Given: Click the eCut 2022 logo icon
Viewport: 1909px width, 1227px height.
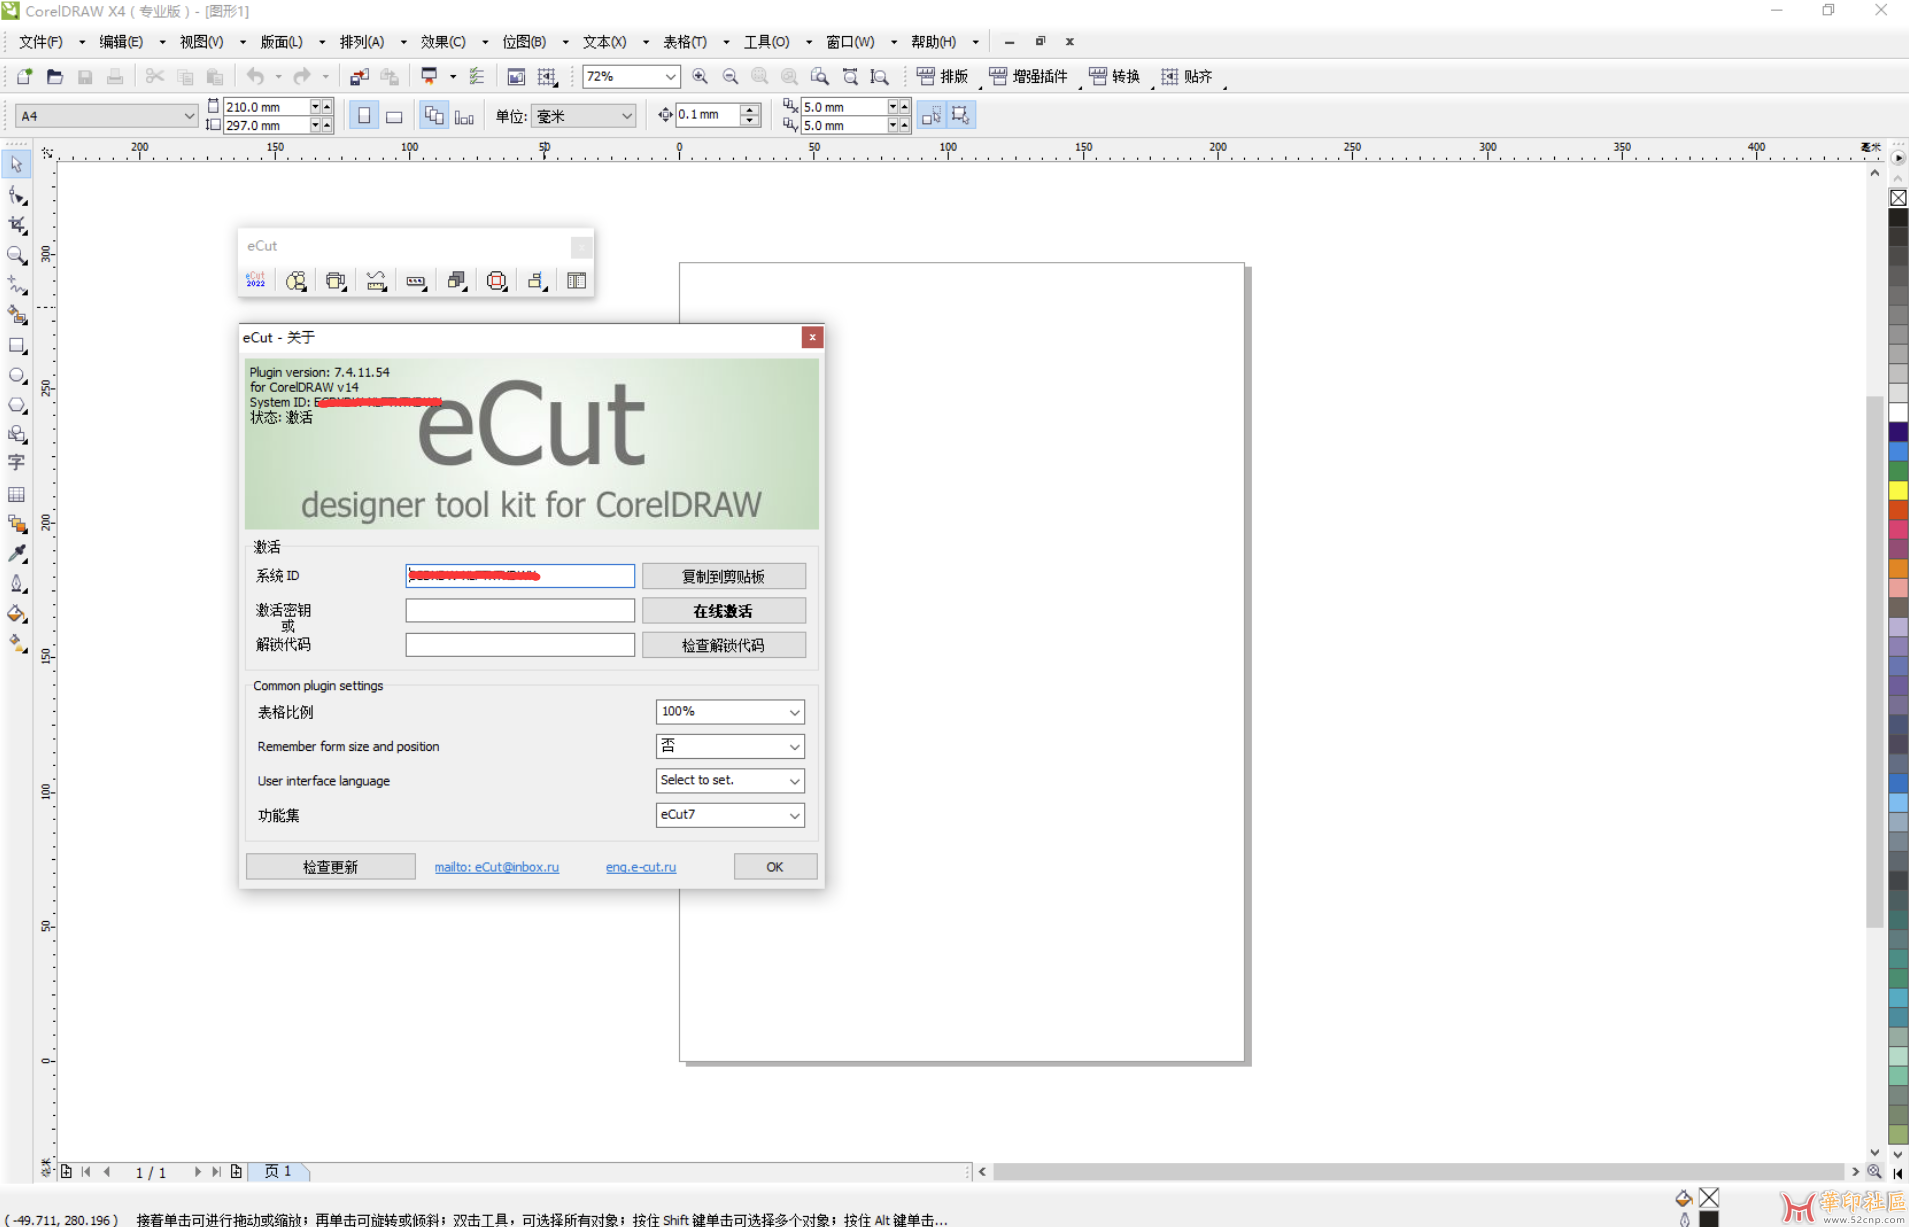Looking at the screenshot, I should [x=256, y=281].
